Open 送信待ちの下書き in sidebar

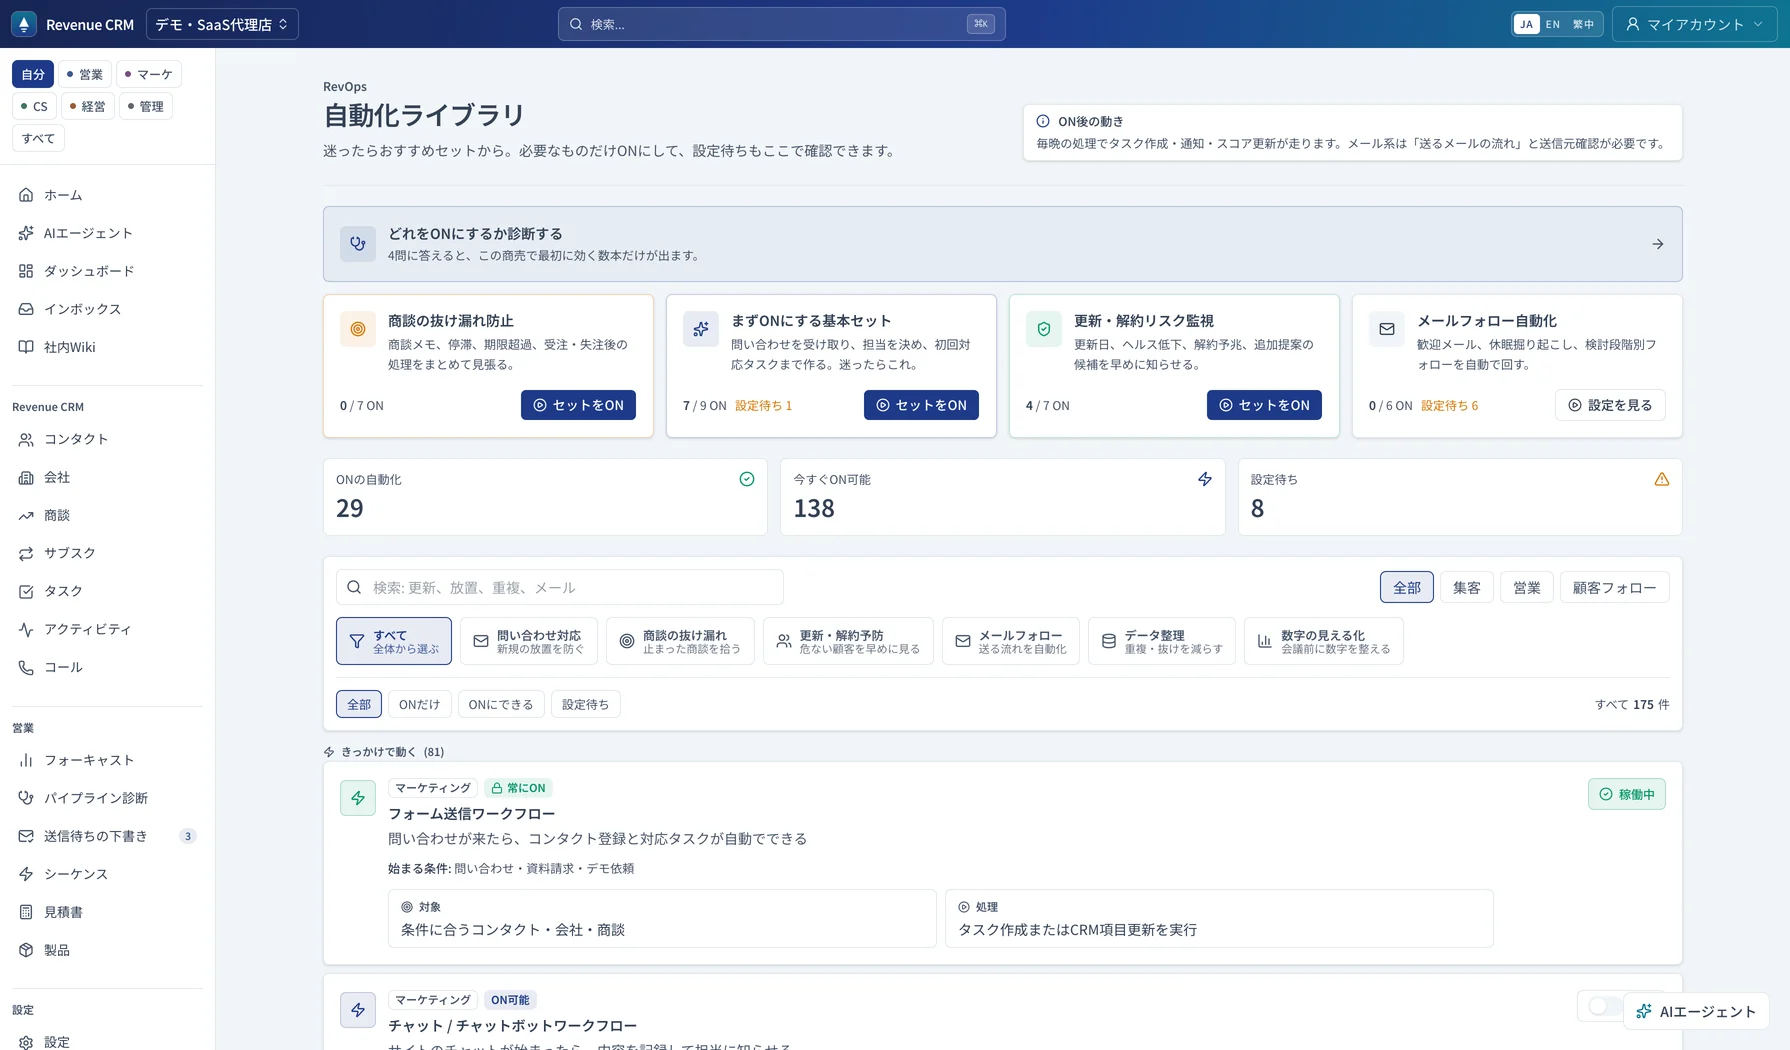(x=107, y=836)
